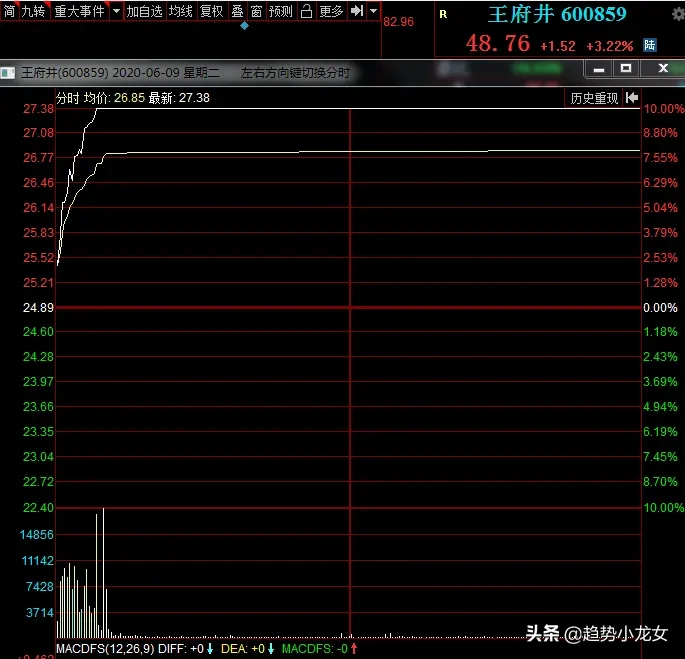Click the 26.77 price axis label

click(38, 158)
